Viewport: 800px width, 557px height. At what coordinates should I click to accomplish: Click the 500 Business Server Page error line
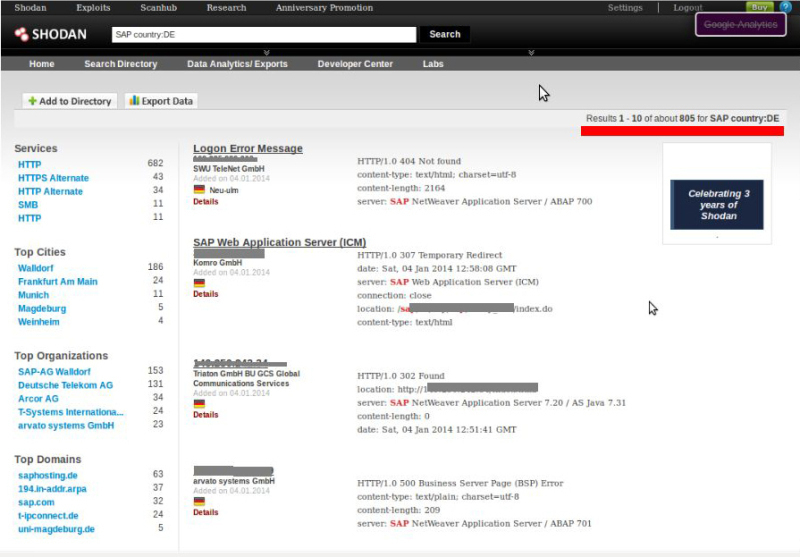pyautogui.click(x=460, y=483)
